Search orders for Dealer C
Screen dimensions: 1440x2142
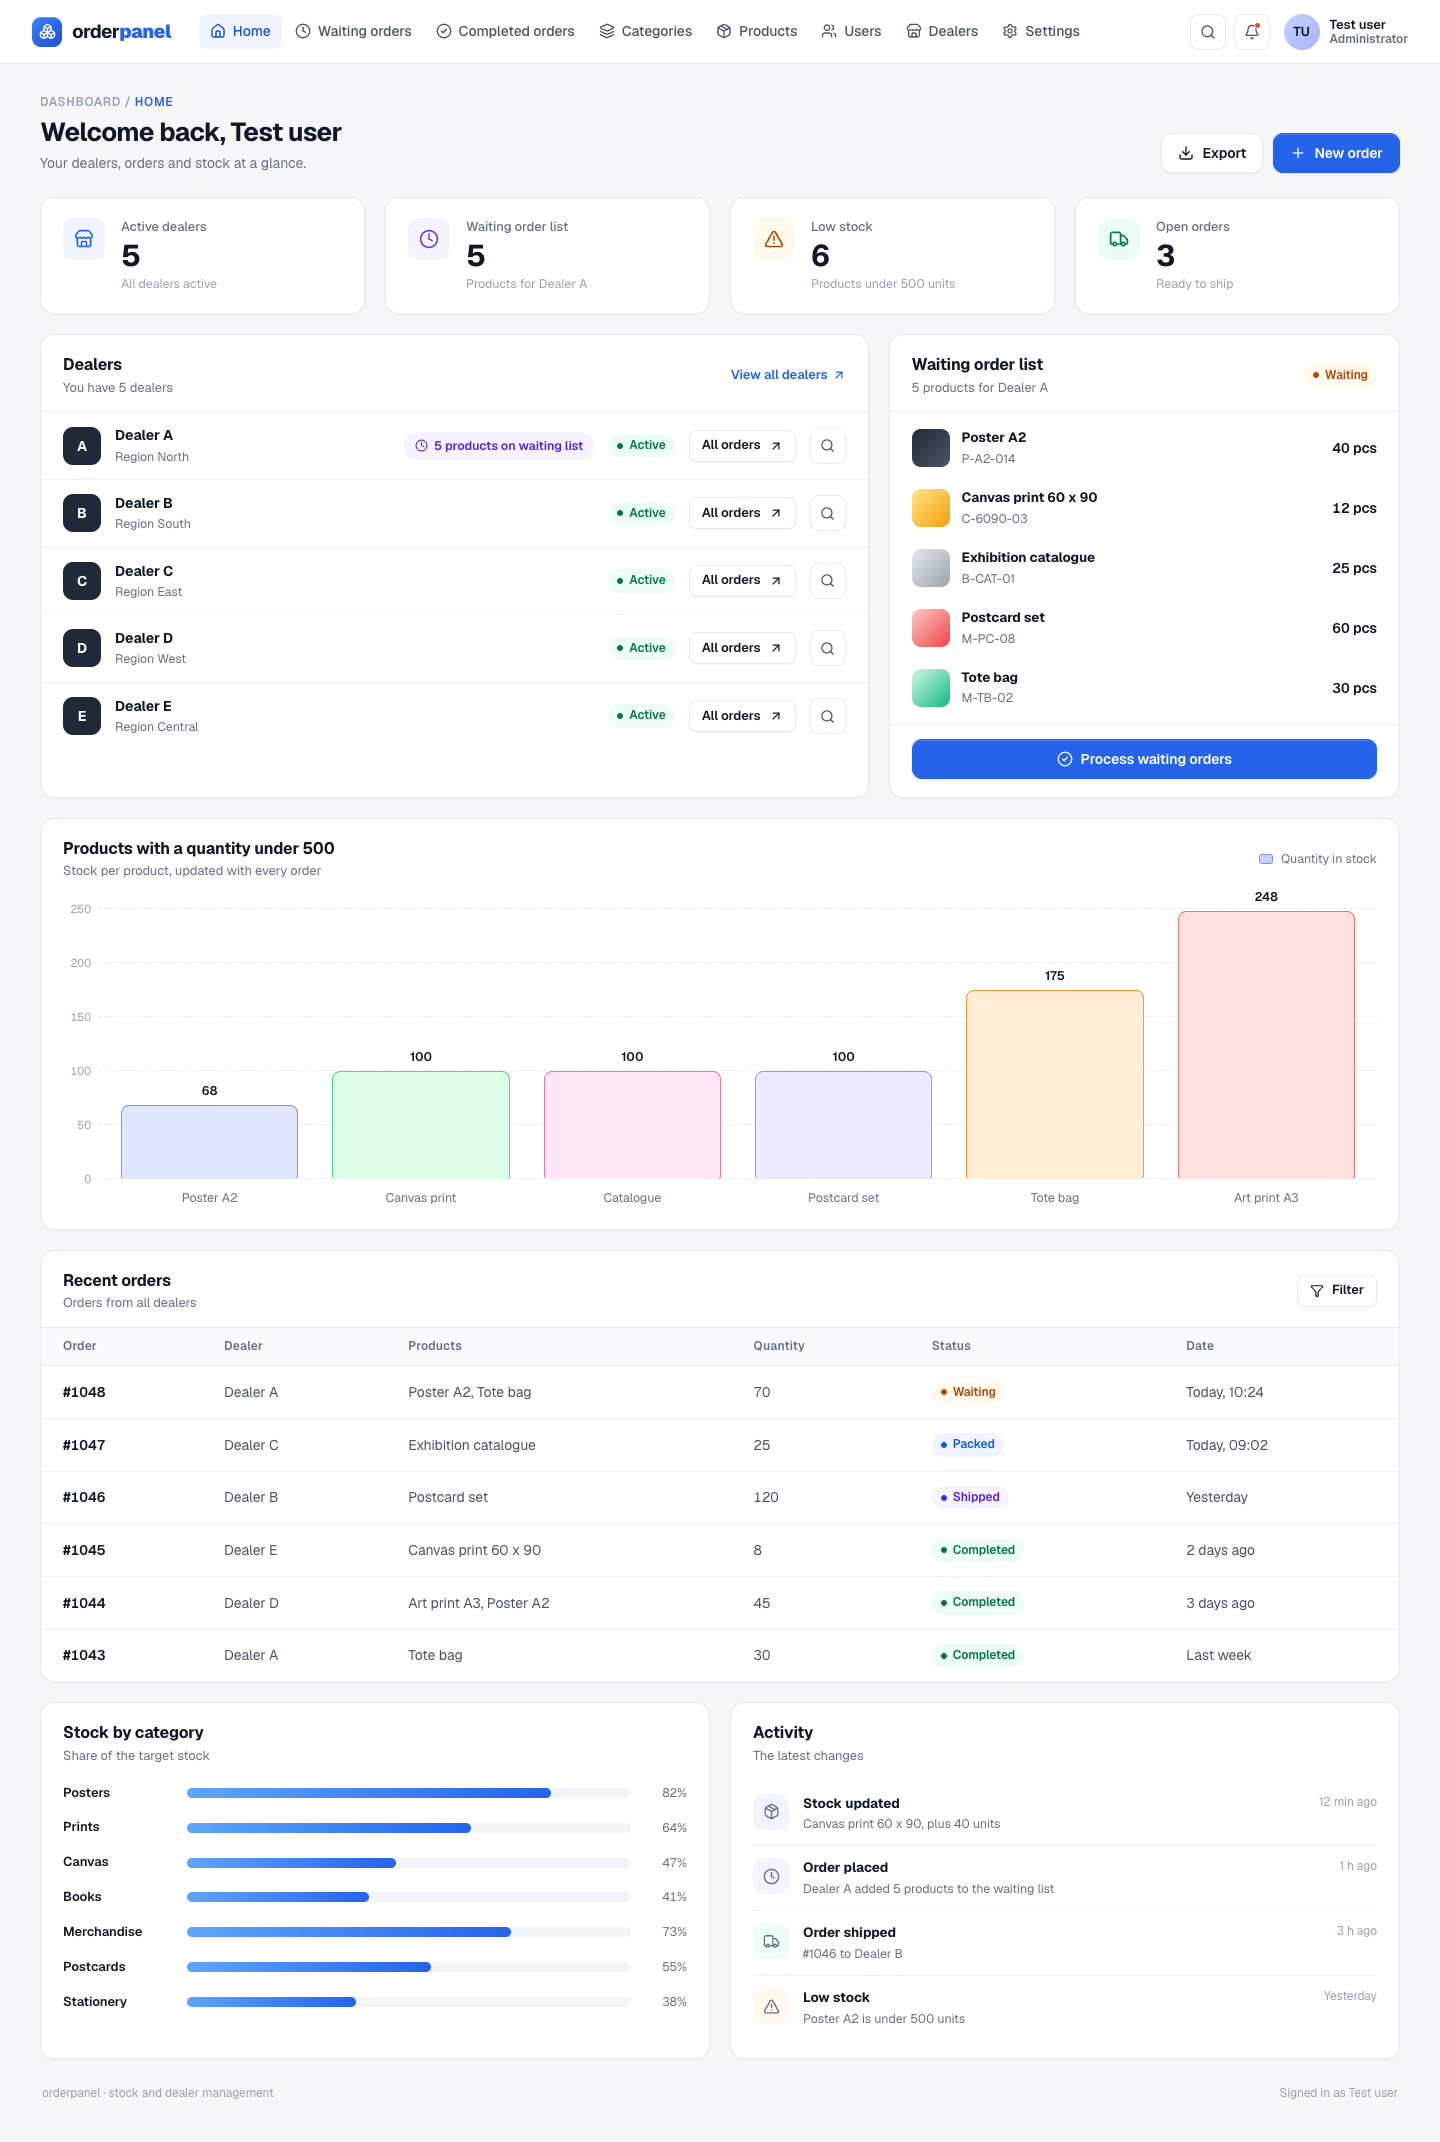828,581
